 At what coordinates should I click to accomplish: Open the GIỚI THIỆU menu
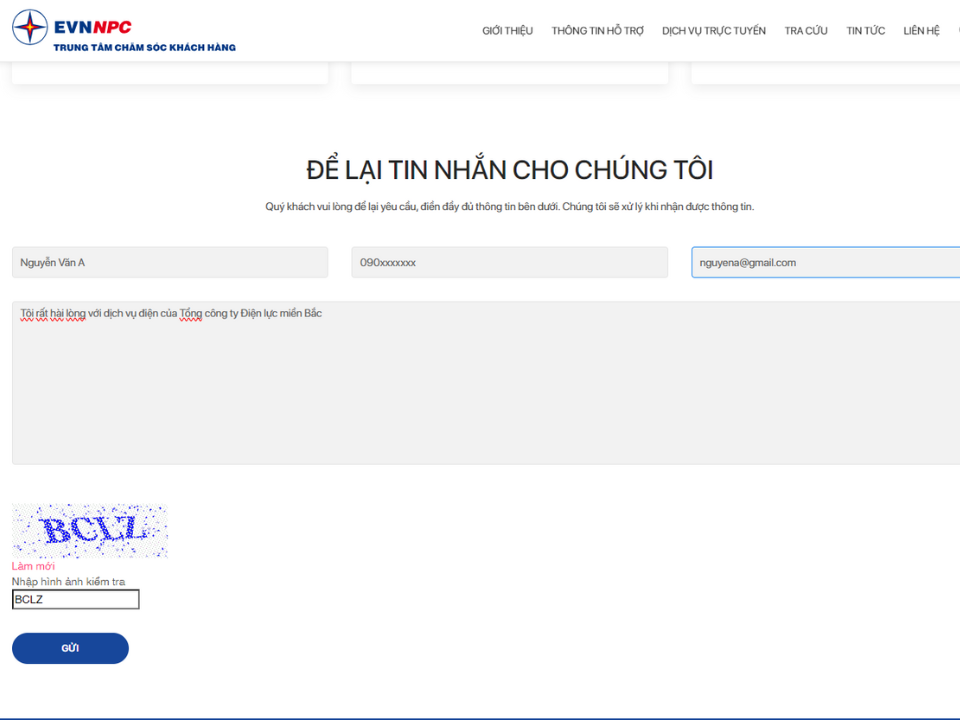(x=507, y=31)
